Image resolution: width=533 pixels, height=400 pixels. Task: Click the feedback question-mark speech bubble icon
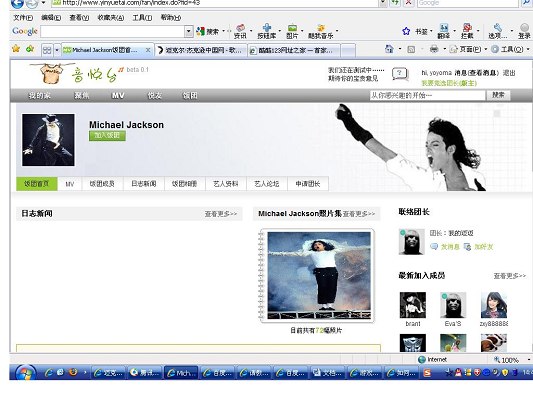point(400,73)
